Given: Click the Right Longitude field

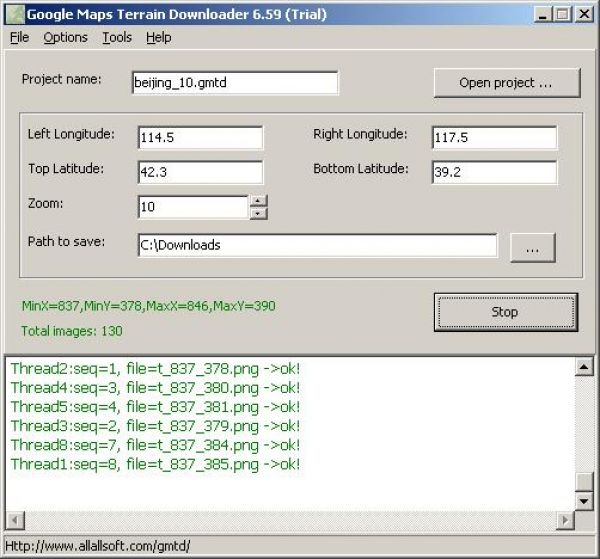Looking at the screenshot, I should (x=494, y=137).
